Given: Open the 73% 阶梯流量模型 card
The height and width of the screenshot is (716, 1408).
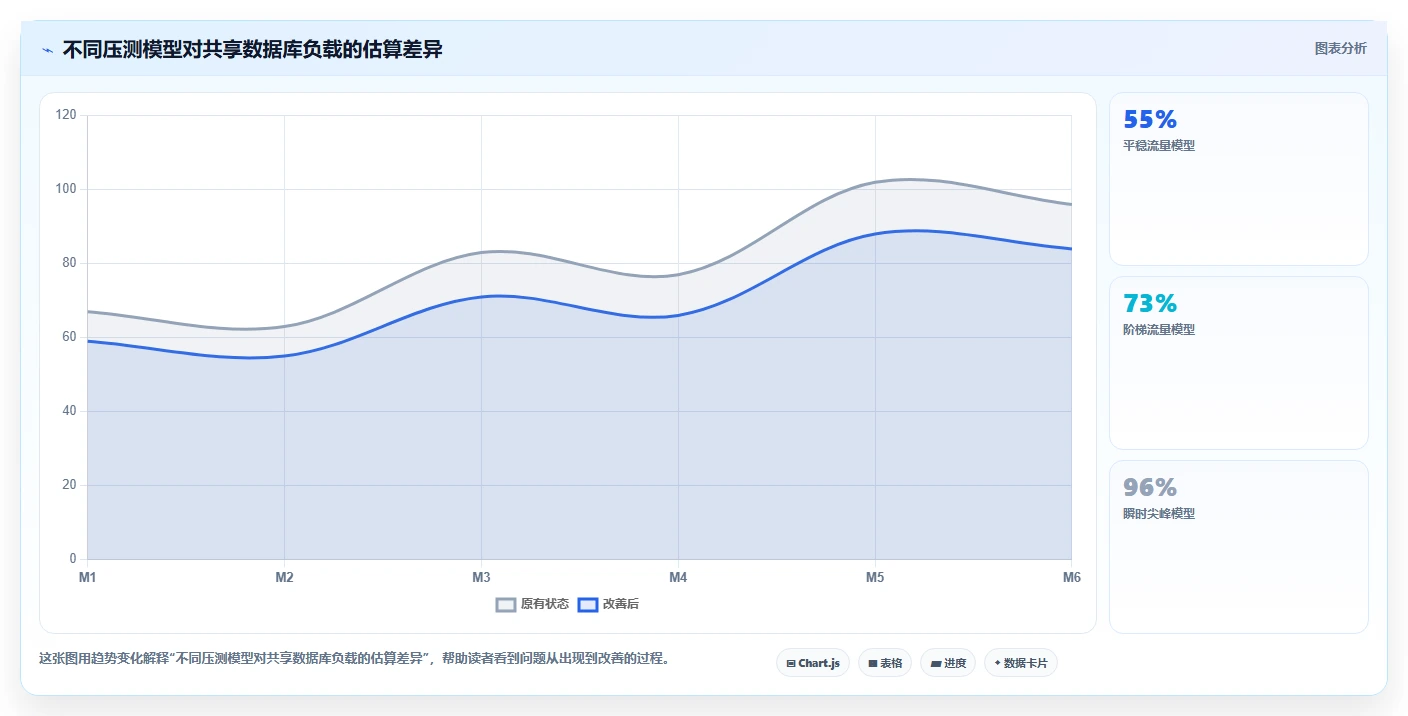Looking at the screenshot, I should pyautogui.click(x=1239, y=363).
